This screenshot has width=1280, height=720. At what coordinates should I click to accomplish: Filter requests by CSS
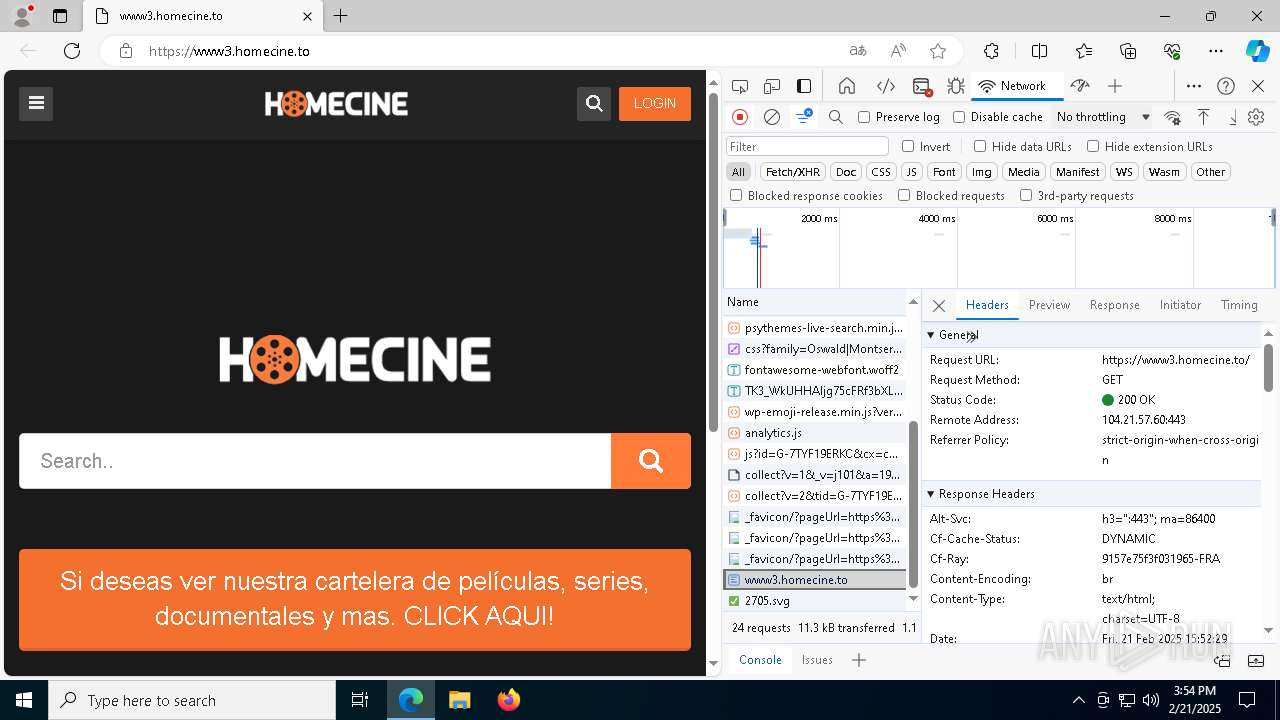coord(880,172)
